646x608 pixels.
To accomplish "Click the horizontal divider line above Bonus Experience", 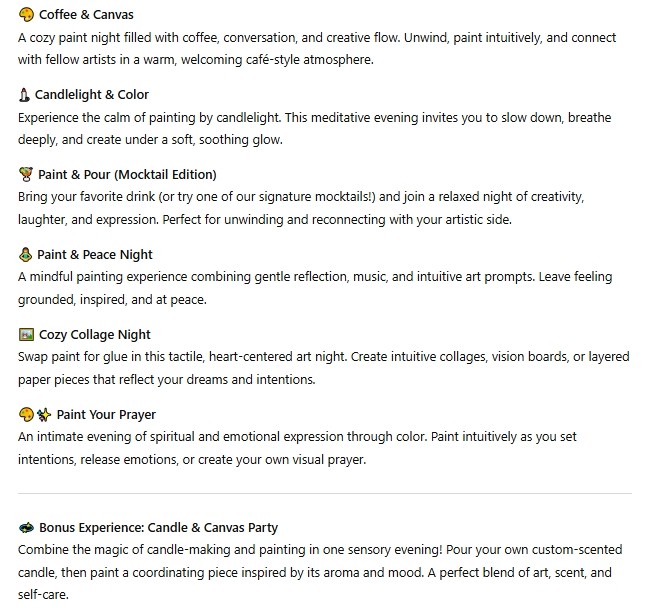I will [x=325, y=493].
